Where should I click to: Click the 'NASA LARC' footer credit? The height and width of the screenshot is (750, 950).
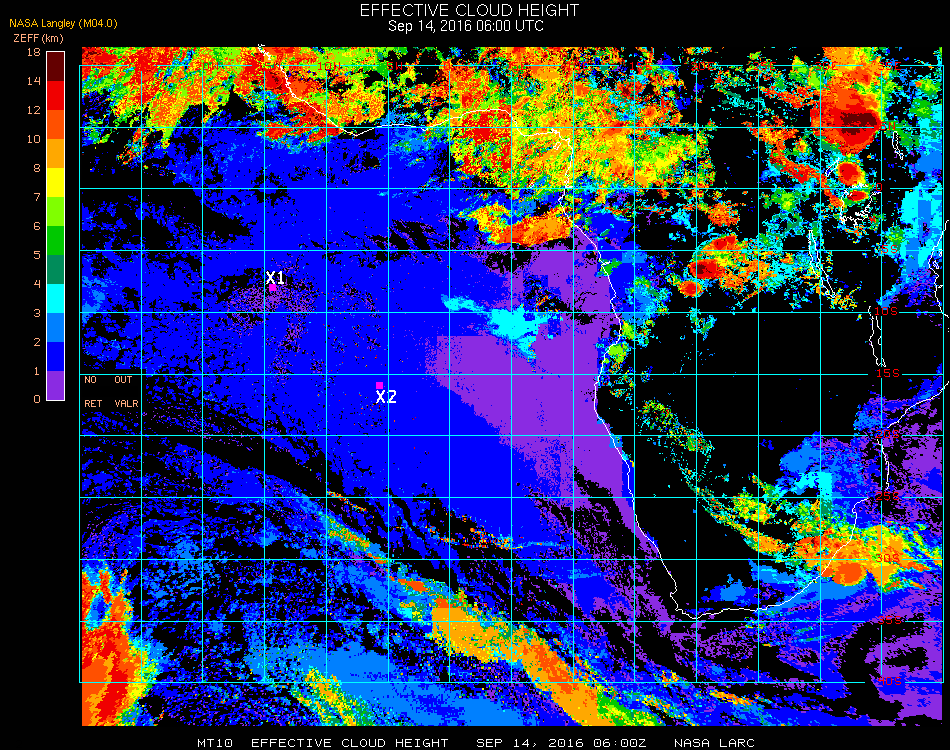pos(714,743)
